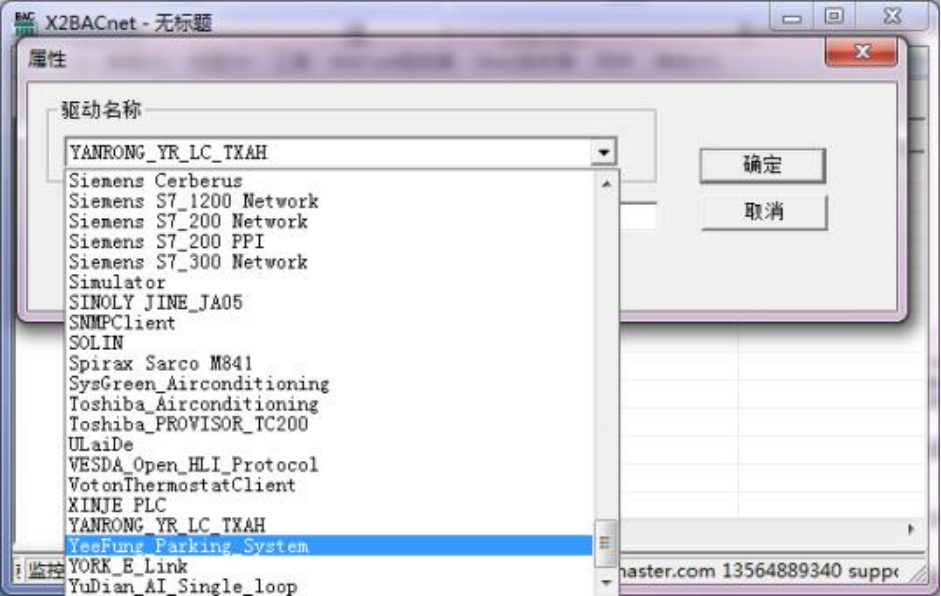
Task: Select YANRONG_YR_LC_TXAH in the dropdown list
Action: point(329,526)
